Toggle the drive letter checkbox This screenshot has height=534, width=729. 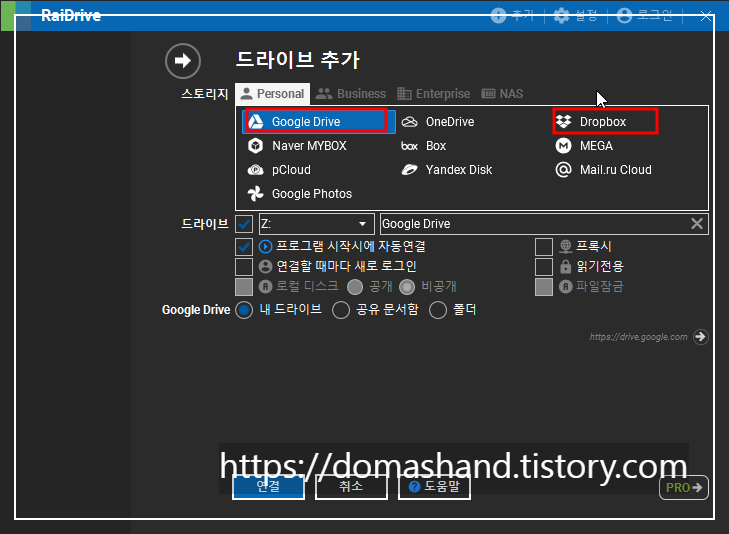(244, 224)
